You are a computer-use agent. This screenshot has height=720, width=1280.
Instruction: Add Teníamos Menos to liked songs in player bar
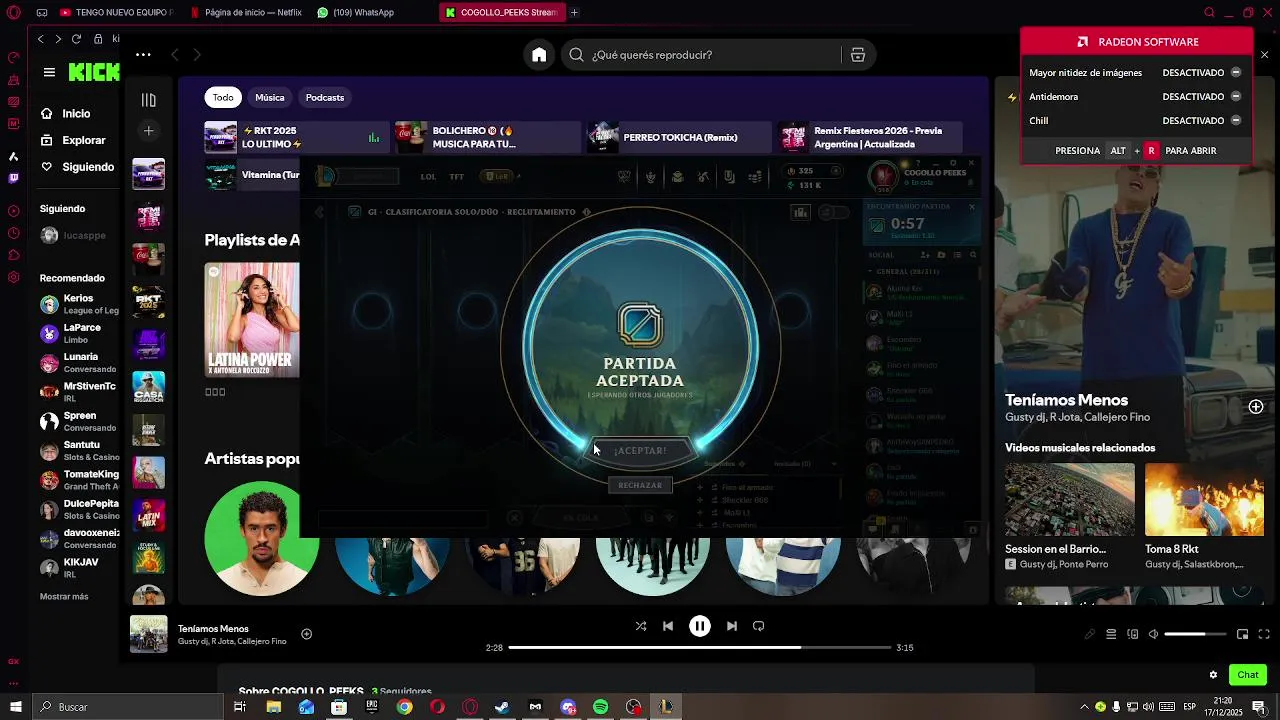(307, 634)
